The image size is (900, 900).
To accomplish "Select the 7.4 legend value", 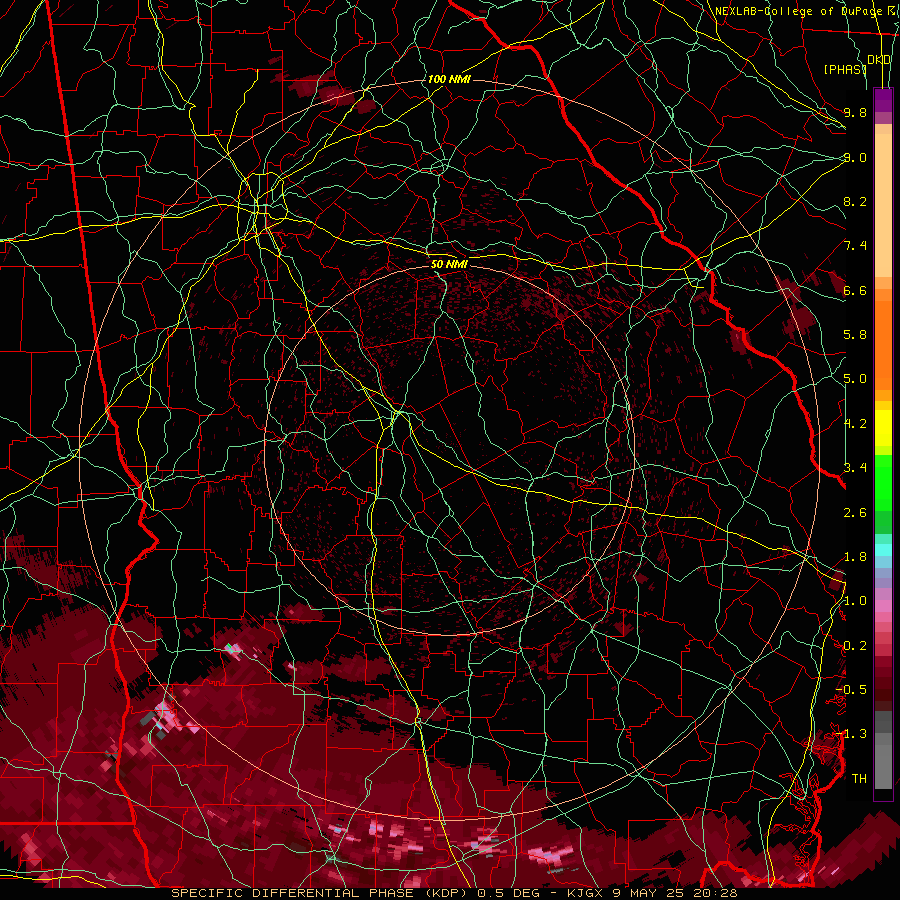I will [x=855, y=246].
